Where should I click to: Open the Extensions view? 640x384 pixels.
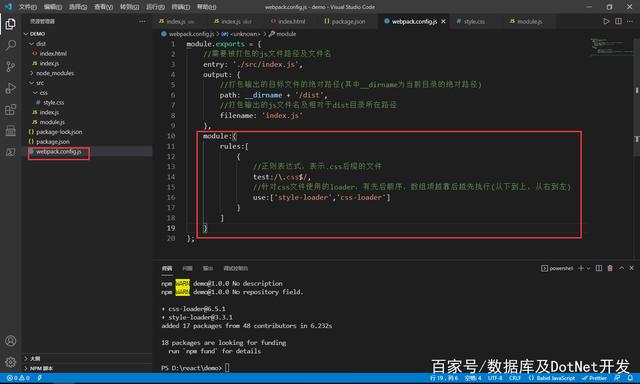[11, 110]
